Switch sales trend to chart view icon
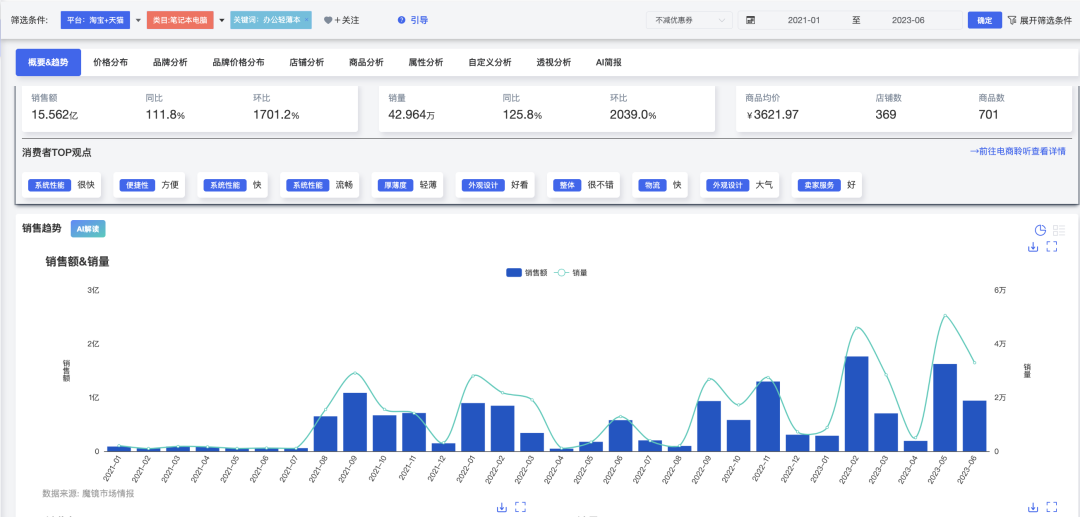The width and height of the screenshot is (1080, 517). pos(1040,231)
